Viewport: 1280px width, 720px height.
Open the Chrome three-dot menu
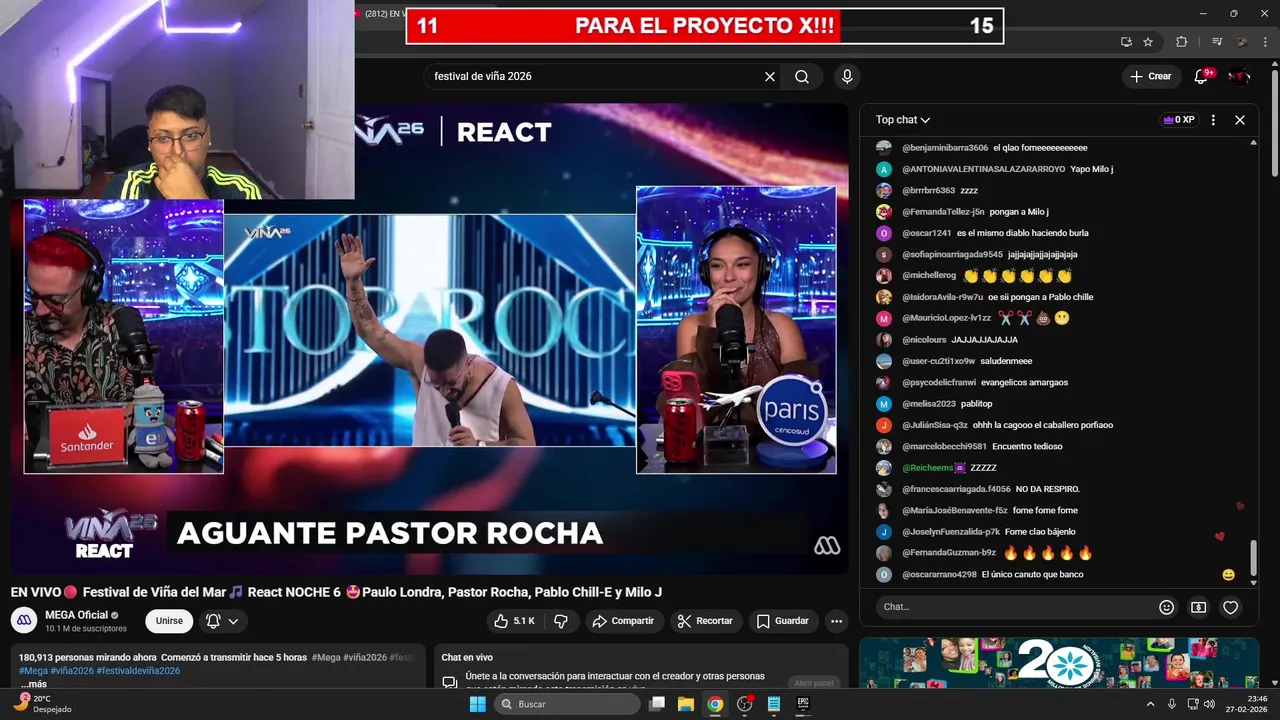point(1265,42)
